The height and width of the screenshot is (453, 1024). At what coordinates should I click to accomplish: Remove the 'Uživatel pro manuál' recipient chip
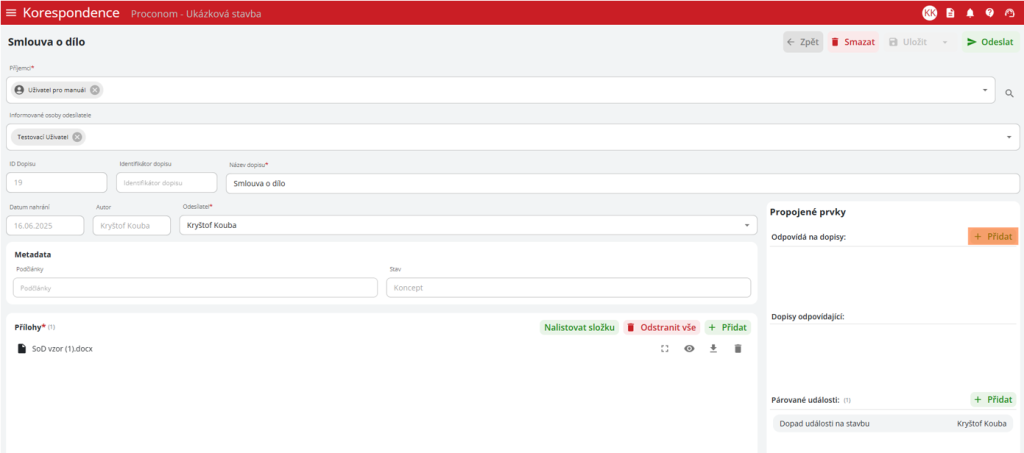pyautogui.click(x=95, y=90)
